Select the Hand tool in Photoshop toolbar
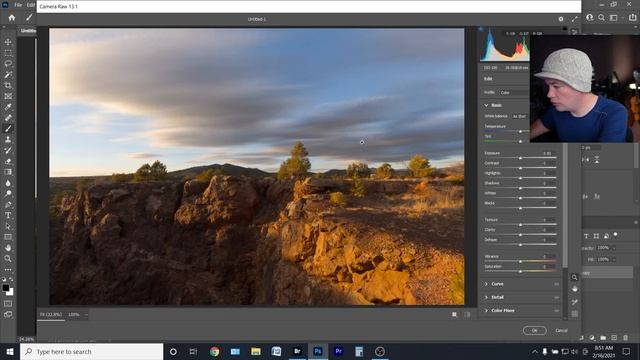Screen dimensions: 640x360 pos(8,248)
